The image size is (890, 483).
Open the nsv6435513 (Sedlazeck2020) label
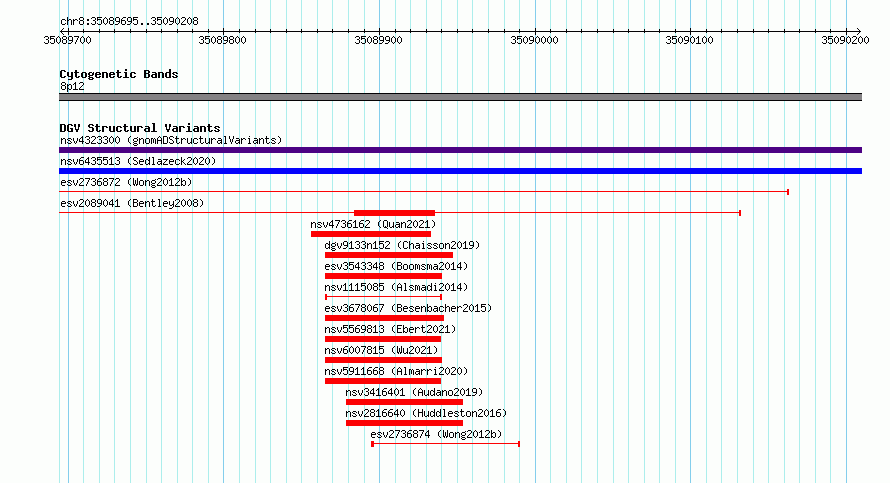pyautogui.click(x=138, y=161)
